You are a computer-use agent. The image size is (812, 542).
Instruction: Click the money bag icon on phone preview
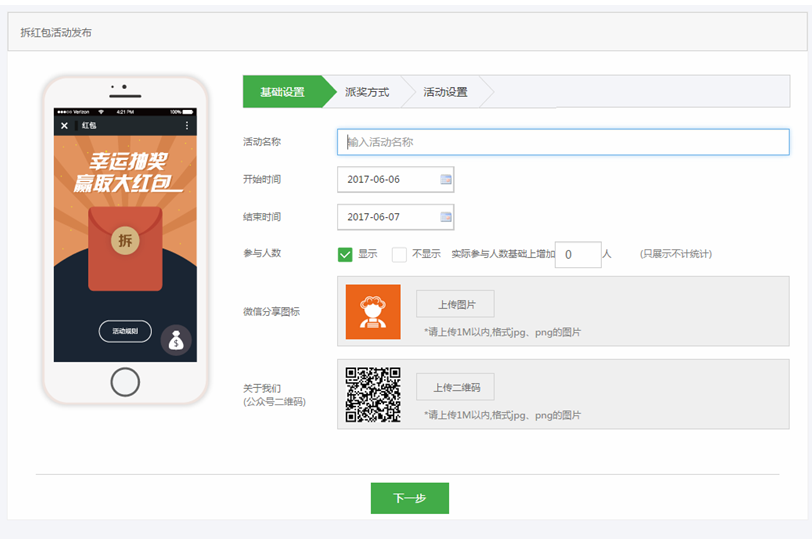point(176,340)
